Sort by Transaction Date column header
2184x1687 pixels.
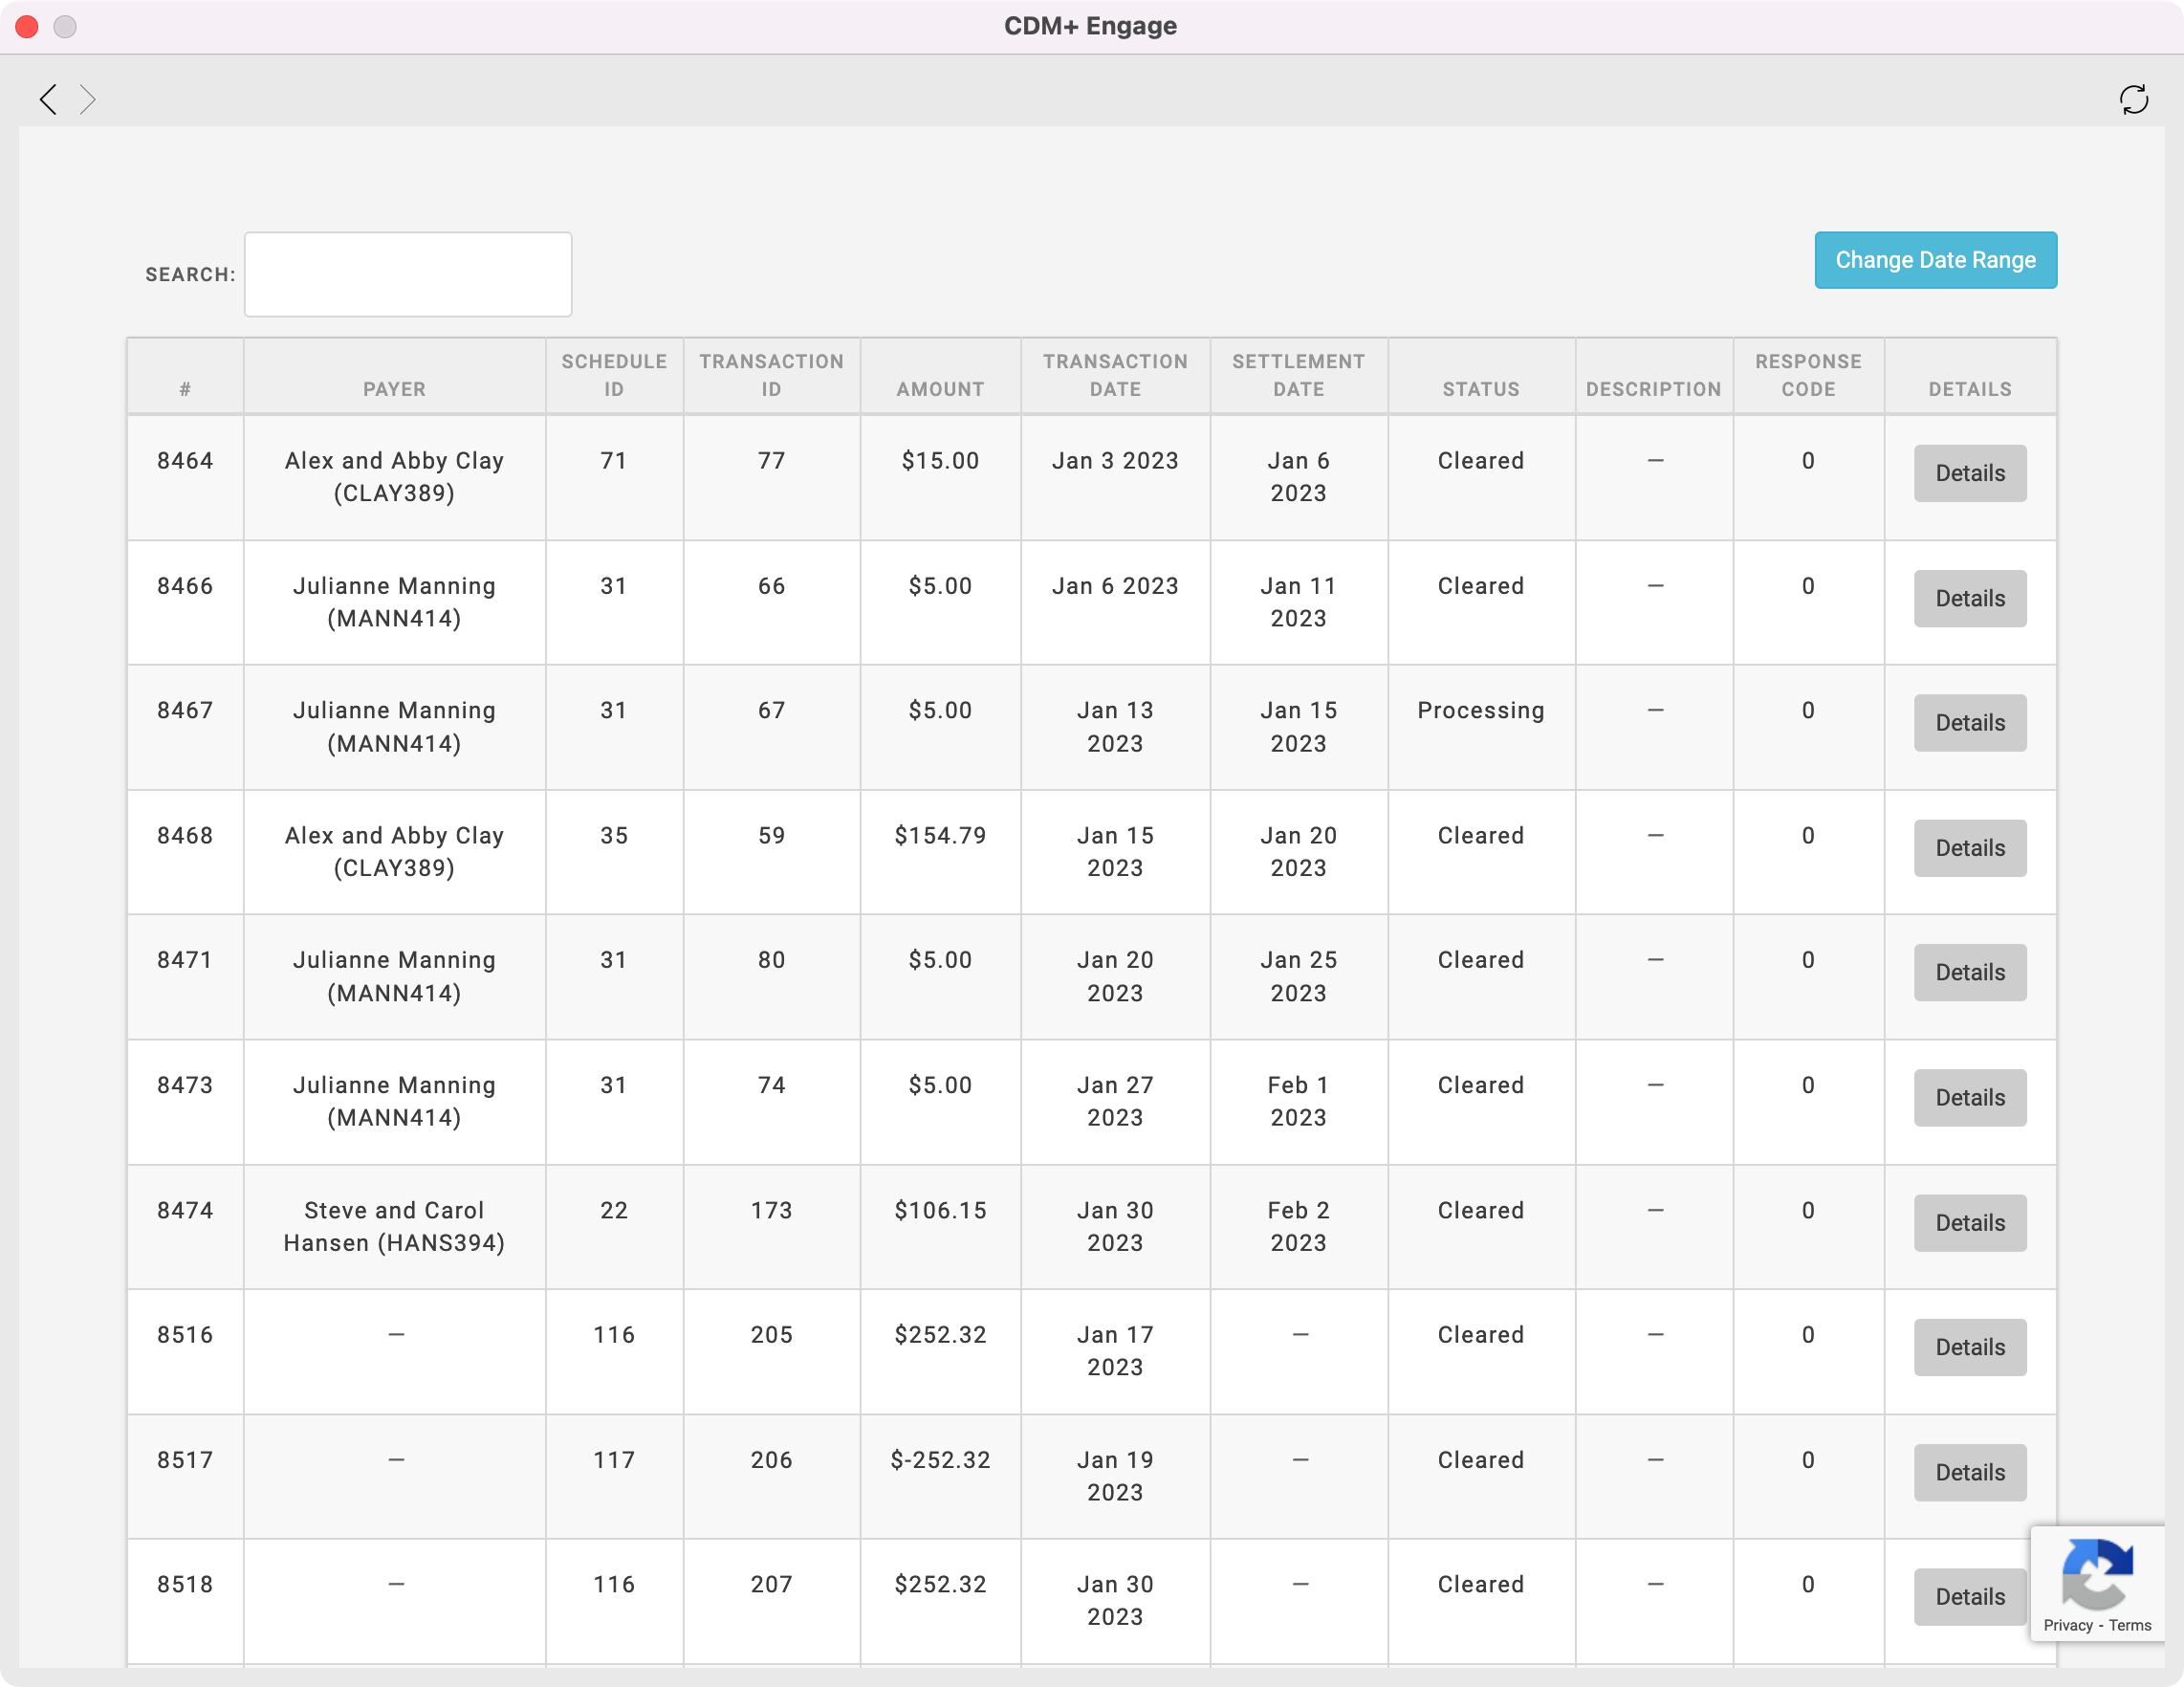tap(1114, 375)
